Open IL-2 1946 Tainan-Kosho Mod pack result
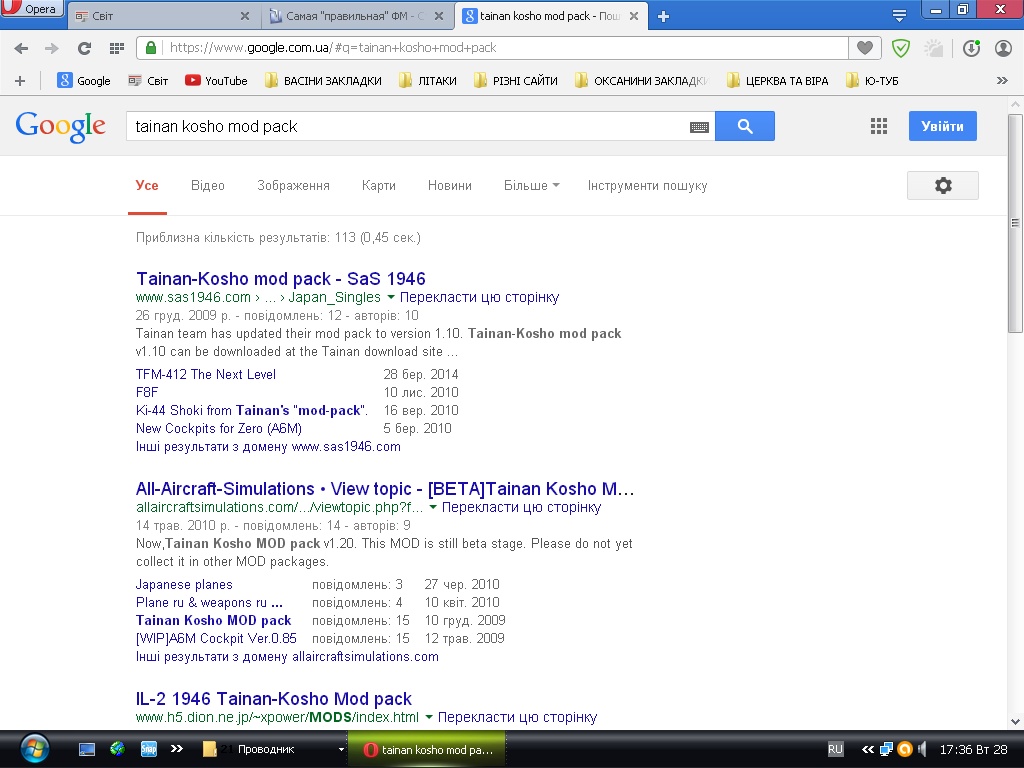Image resolution: width=1024 pixels, height=768 pixels. (274, 699)
